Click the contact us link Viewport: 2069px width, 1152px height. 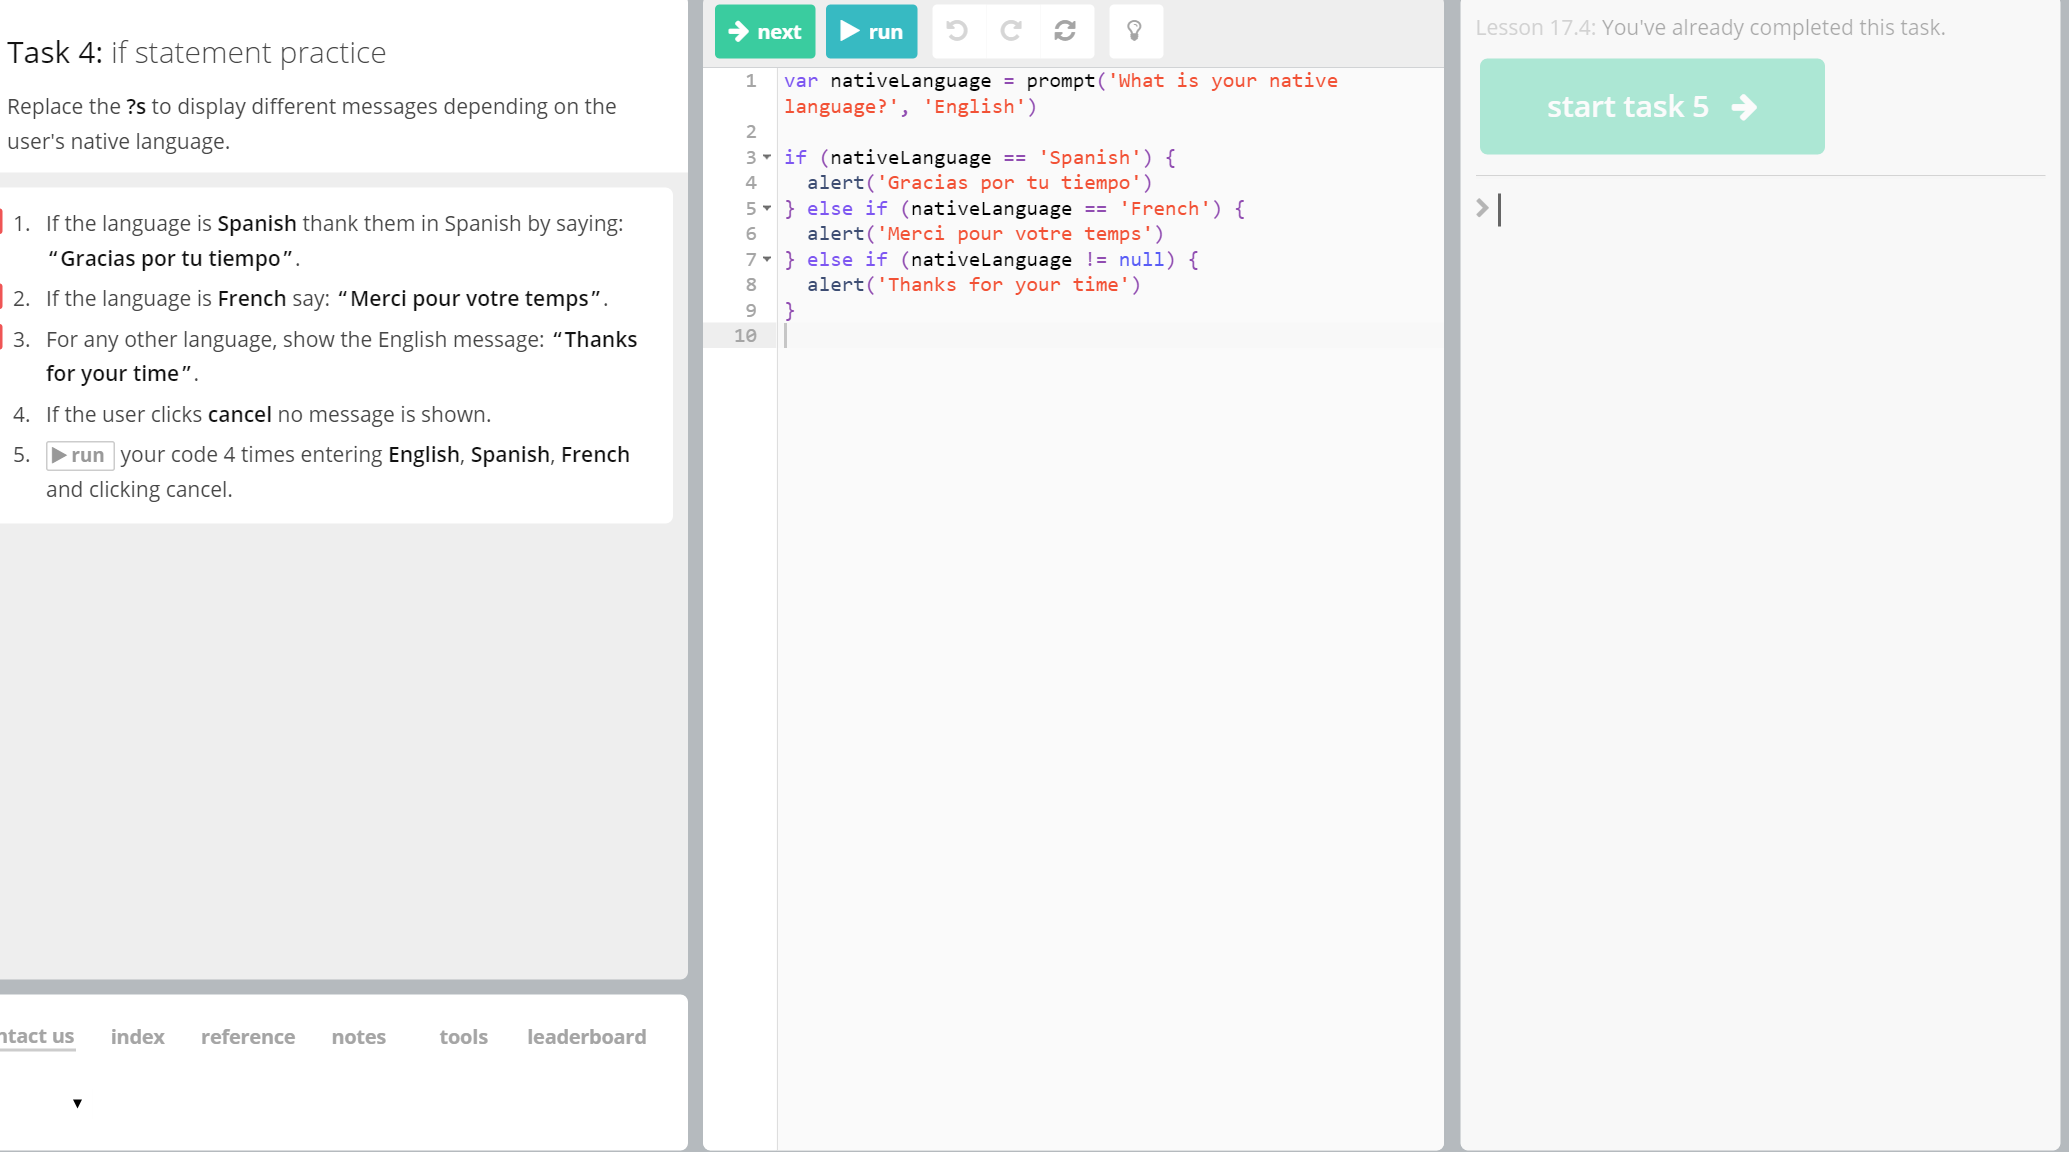click(37, 1036)
